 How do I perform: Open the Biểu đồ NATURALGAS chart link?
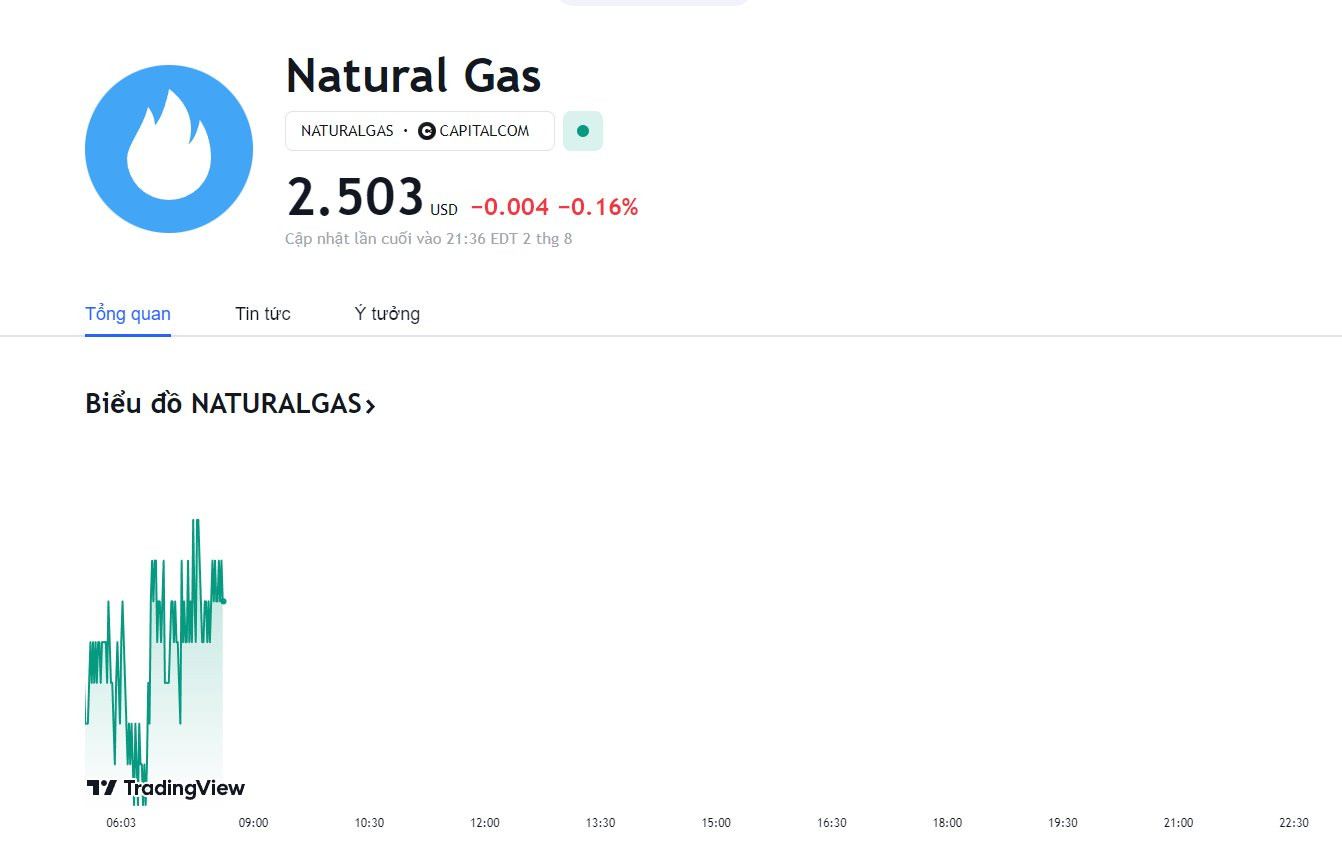222,404
